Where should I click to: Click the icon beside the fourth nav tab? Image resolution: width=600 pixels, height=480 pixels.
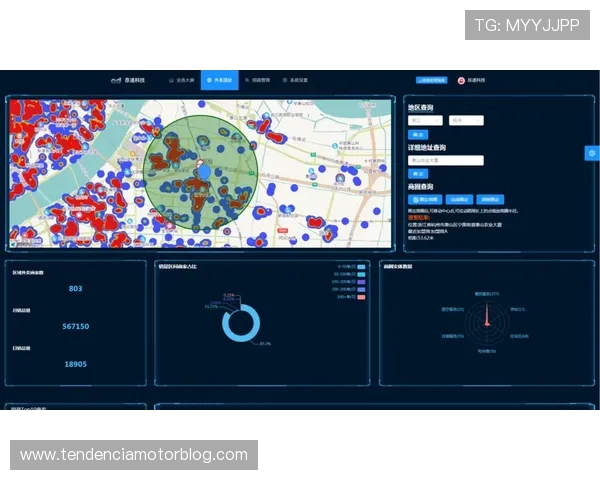[285, 80]
